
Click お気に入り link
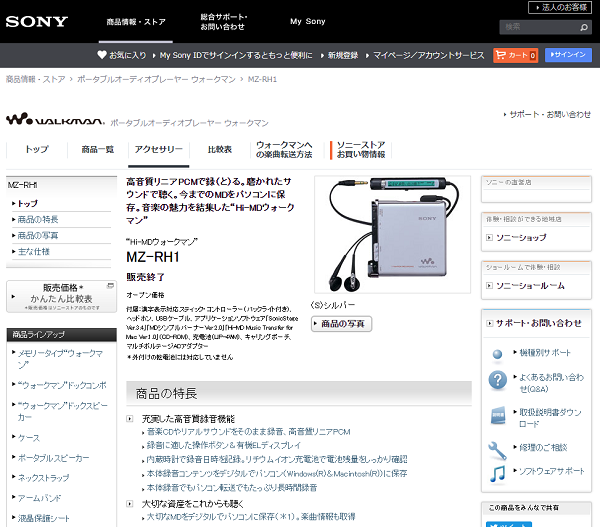[128, 55]
